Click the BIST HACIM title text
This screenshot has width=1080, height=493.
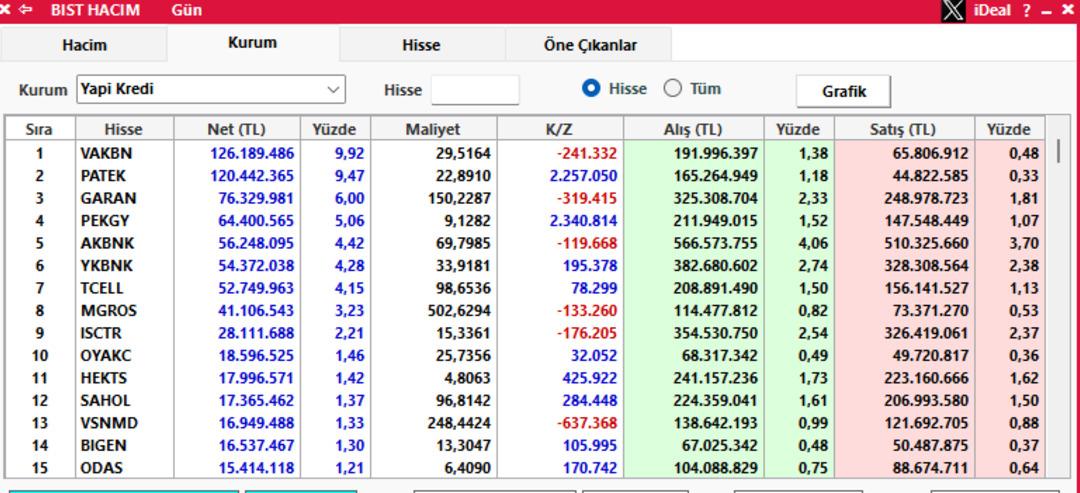point(95,10)
